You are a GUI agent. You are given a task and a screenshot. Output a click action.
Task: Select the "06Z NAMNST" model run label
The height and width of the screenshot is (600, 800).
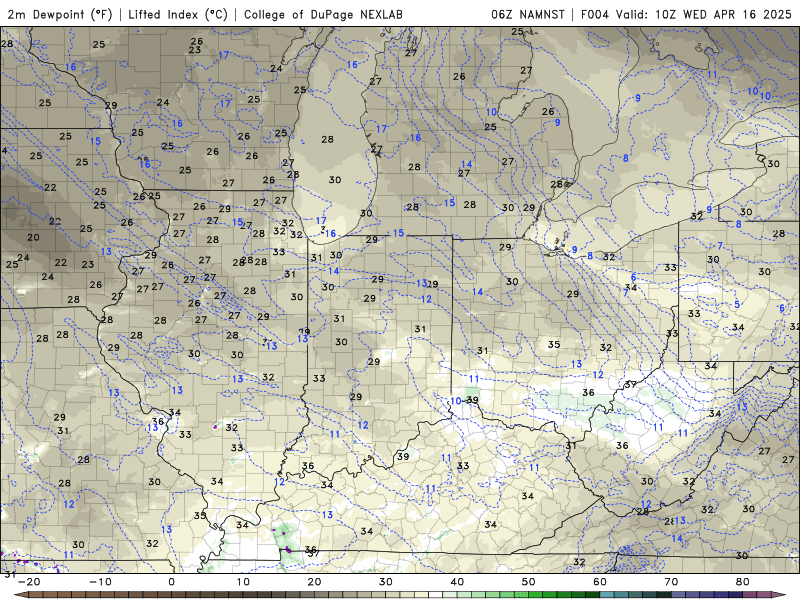point(528,14)
